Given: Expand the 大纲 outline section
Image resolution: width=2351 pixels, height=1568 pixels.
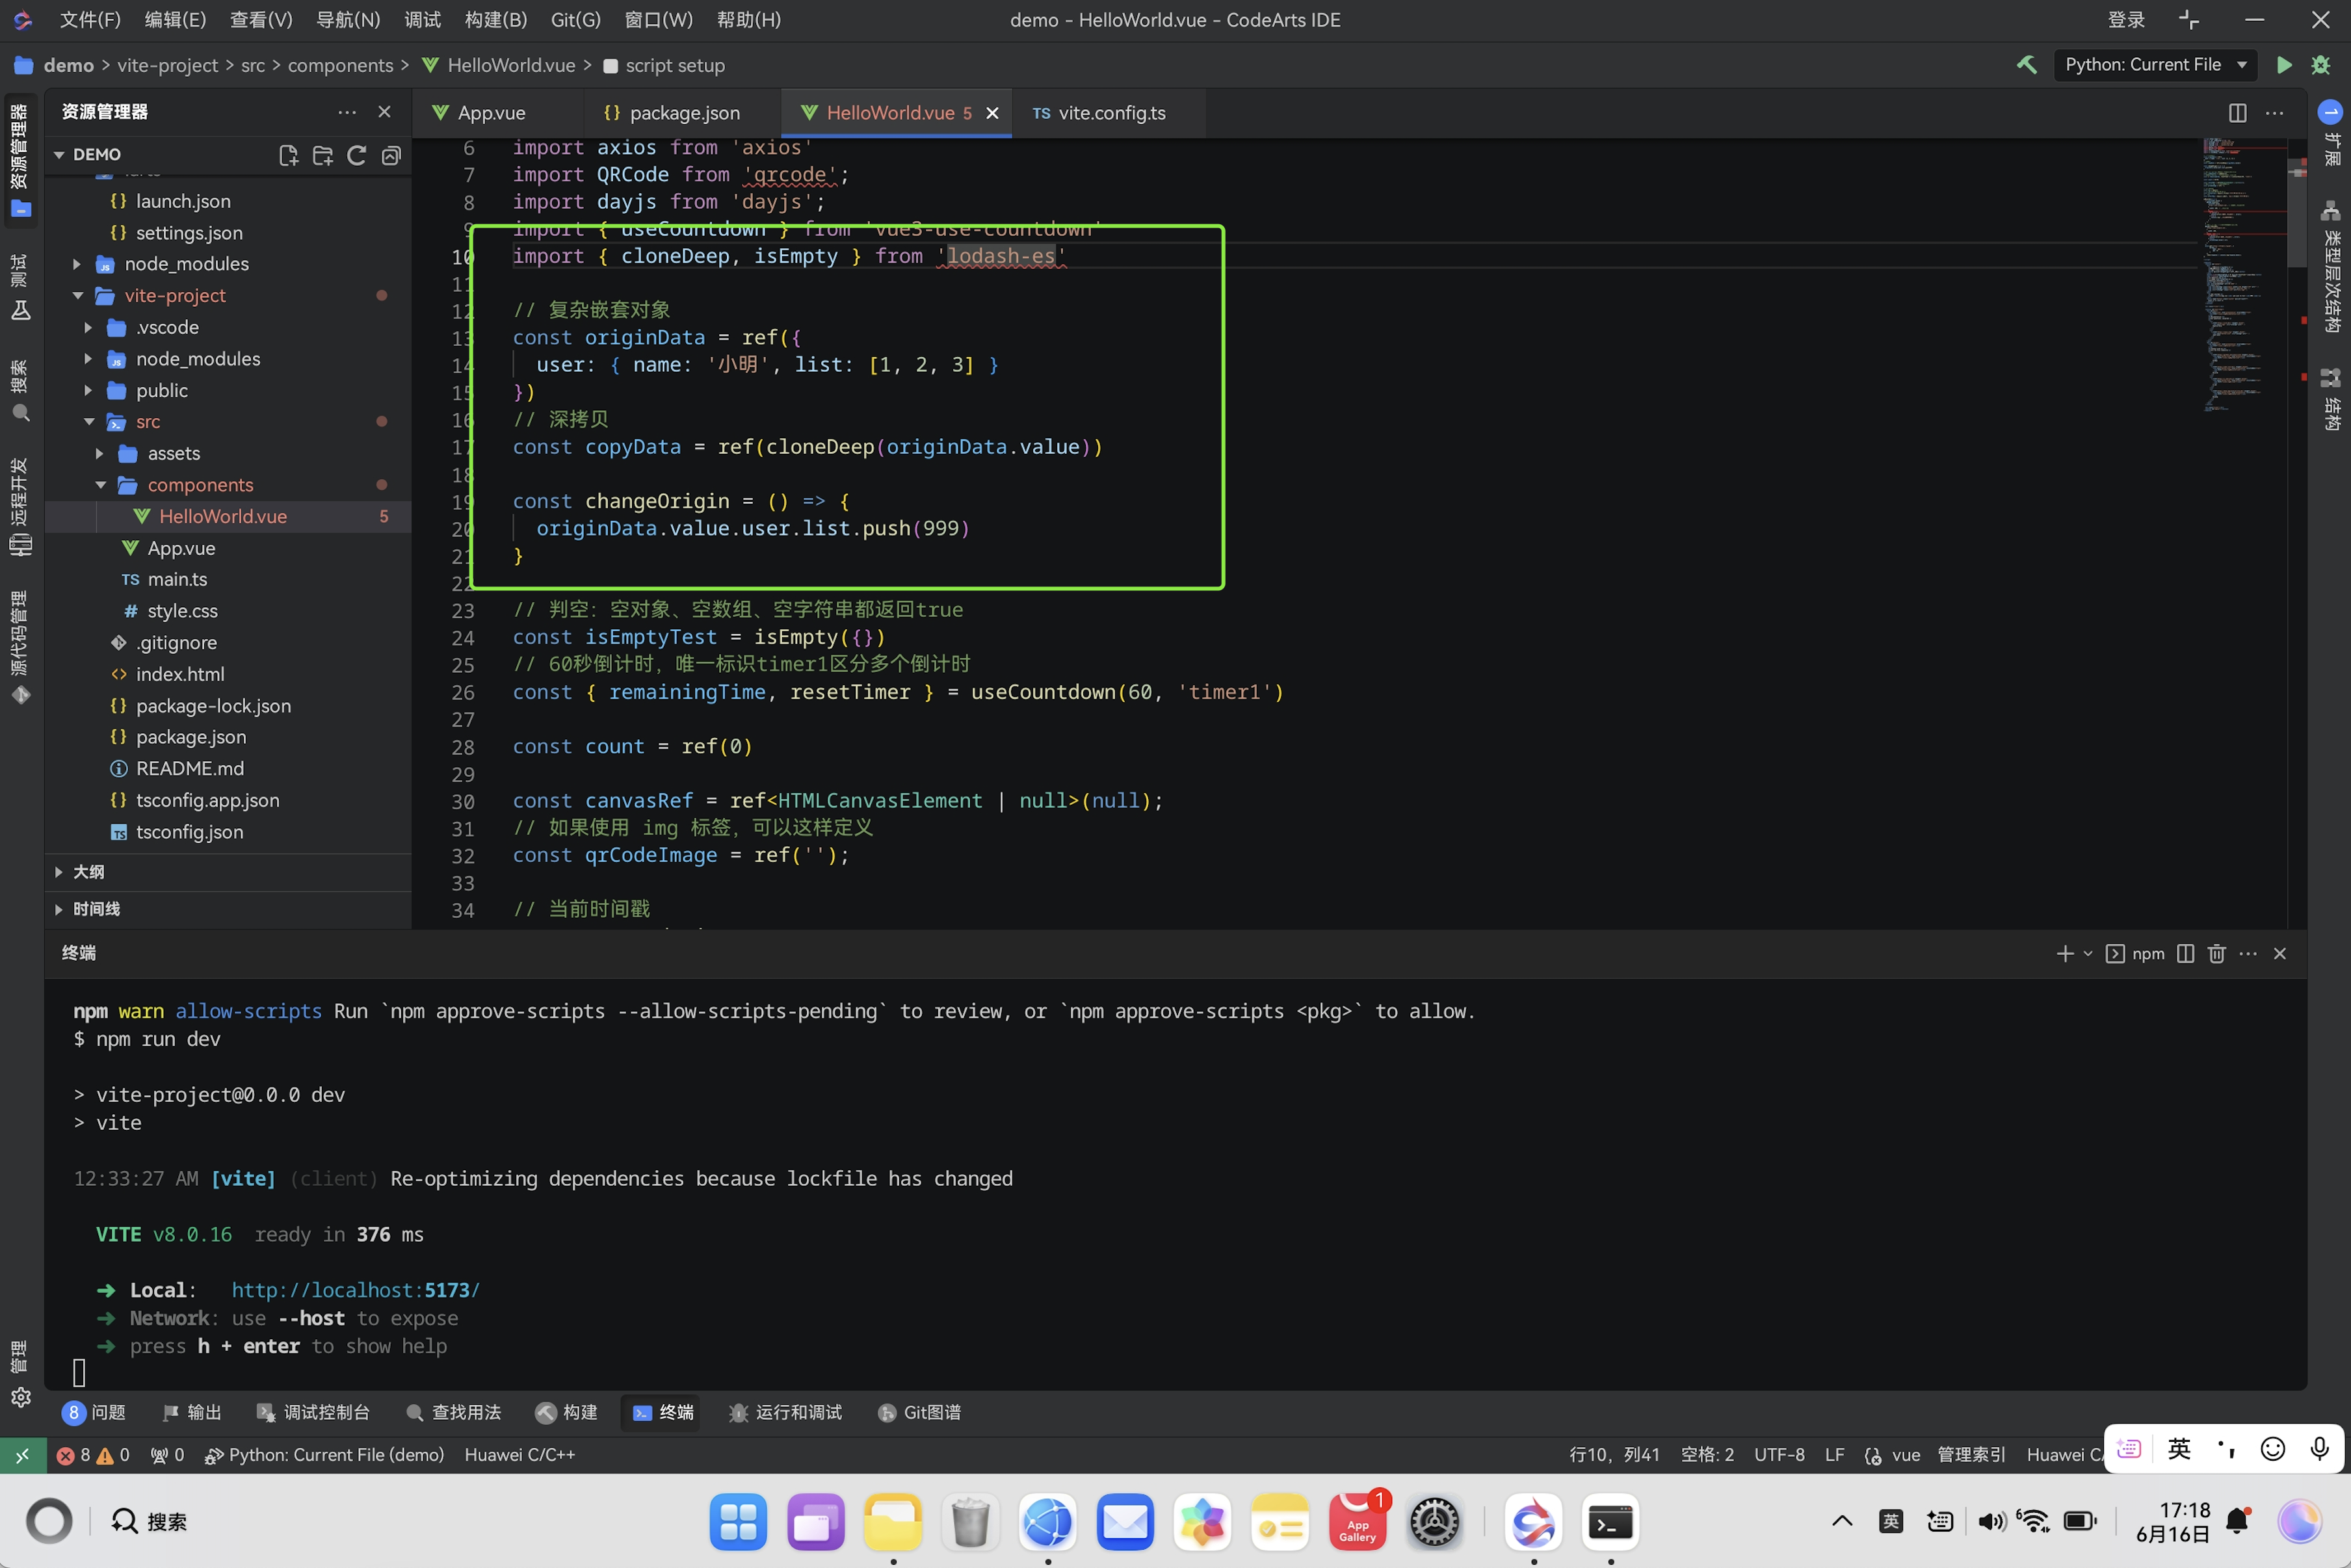Looking at the screenshot, I should 59,872.
